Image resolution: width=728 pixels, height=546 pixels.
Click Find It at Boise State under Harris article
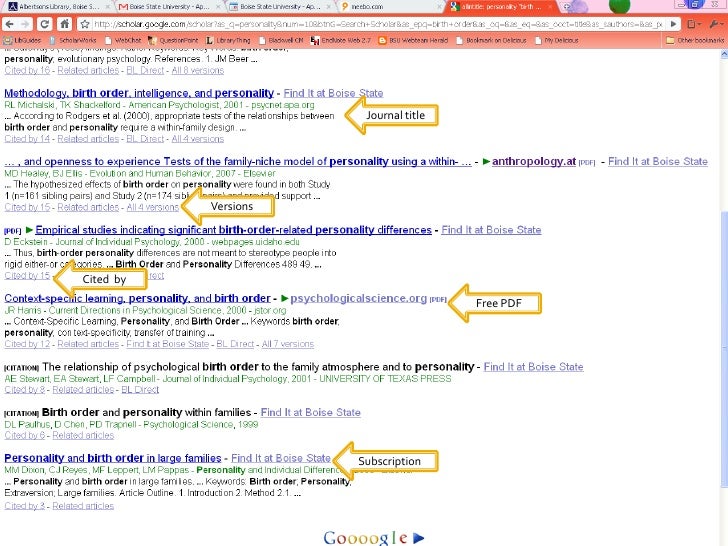pos(168,344)
